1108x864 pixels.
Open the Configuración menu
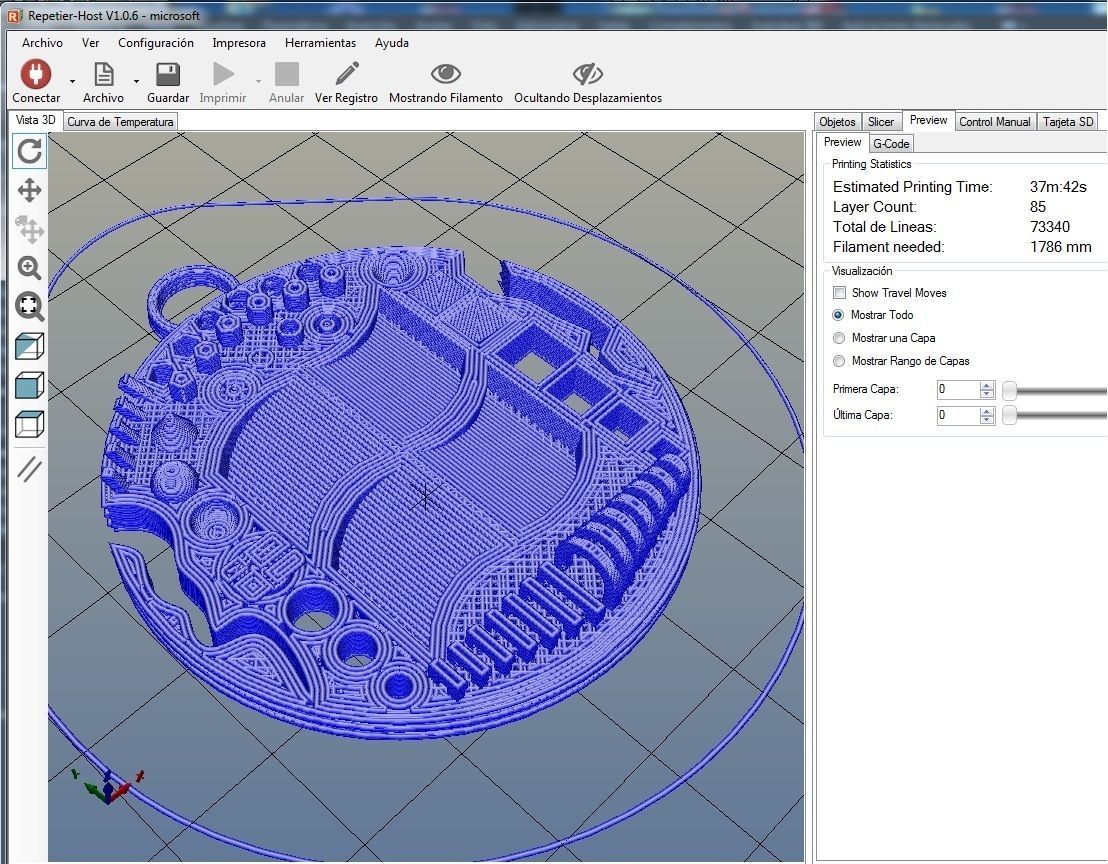(x=156, y=42)
